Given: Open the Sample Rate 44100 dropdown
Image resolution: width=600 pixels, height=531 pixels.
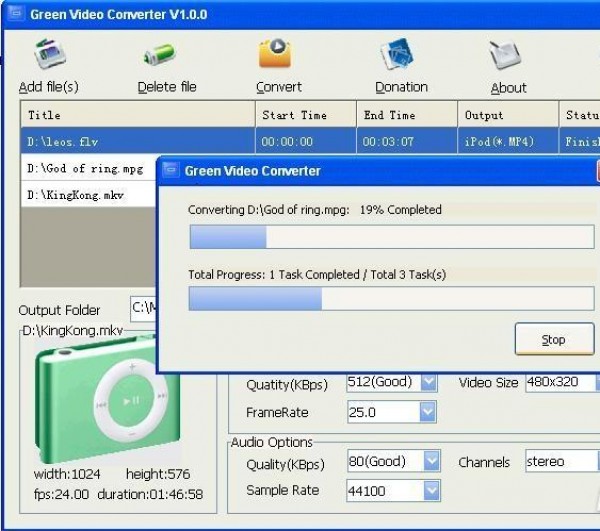Looking at the screenshot, I should click(431, 491).
